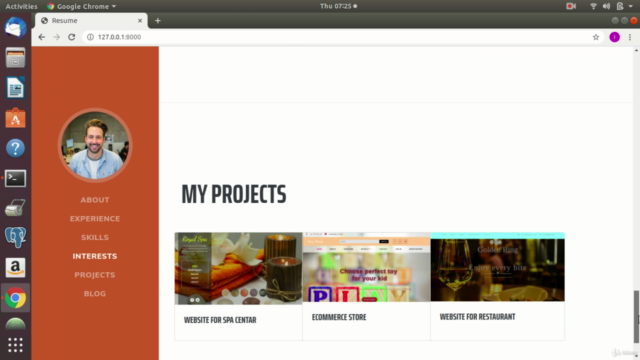Open a new tab with plus button

158,21
